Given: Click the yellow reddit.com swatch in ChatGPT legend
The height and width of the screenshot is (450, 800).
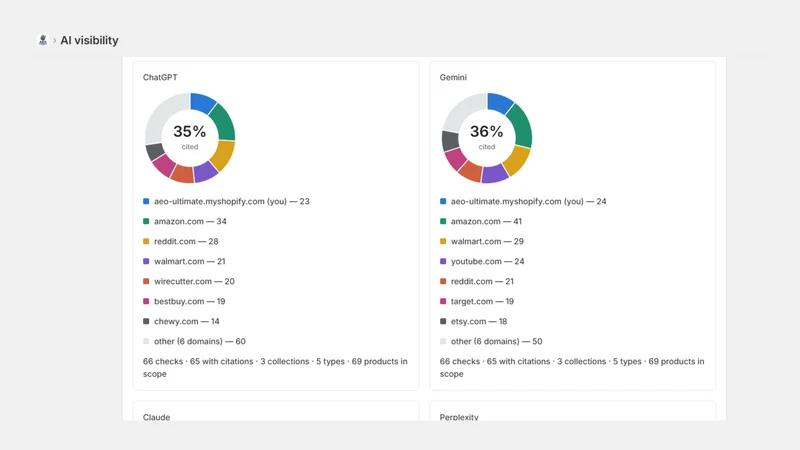Looking at the screenshot, I should click(146, 241).
